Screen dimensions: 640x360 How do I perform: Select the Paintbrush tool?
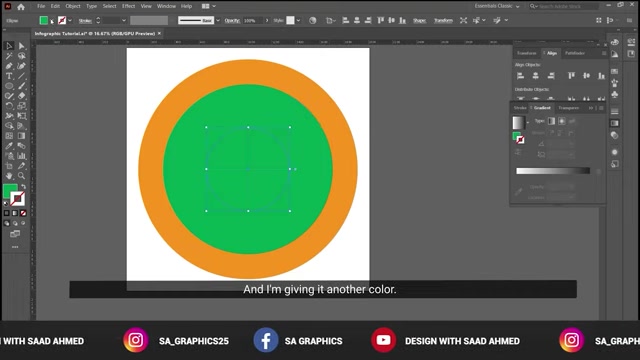(22, 86)
